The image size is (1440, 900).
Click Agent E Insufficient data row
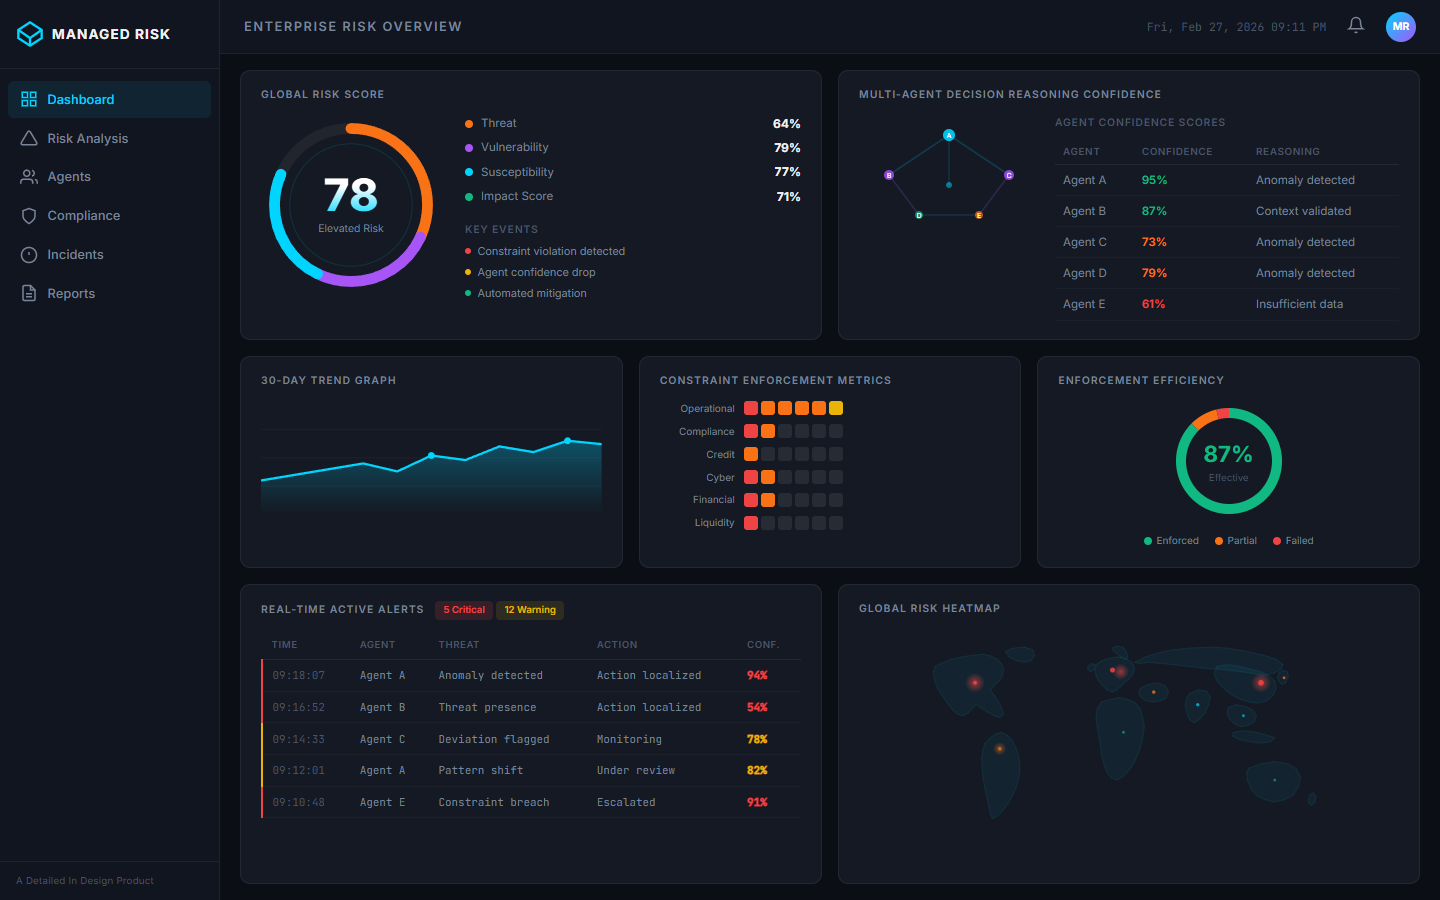(1227, 304)
